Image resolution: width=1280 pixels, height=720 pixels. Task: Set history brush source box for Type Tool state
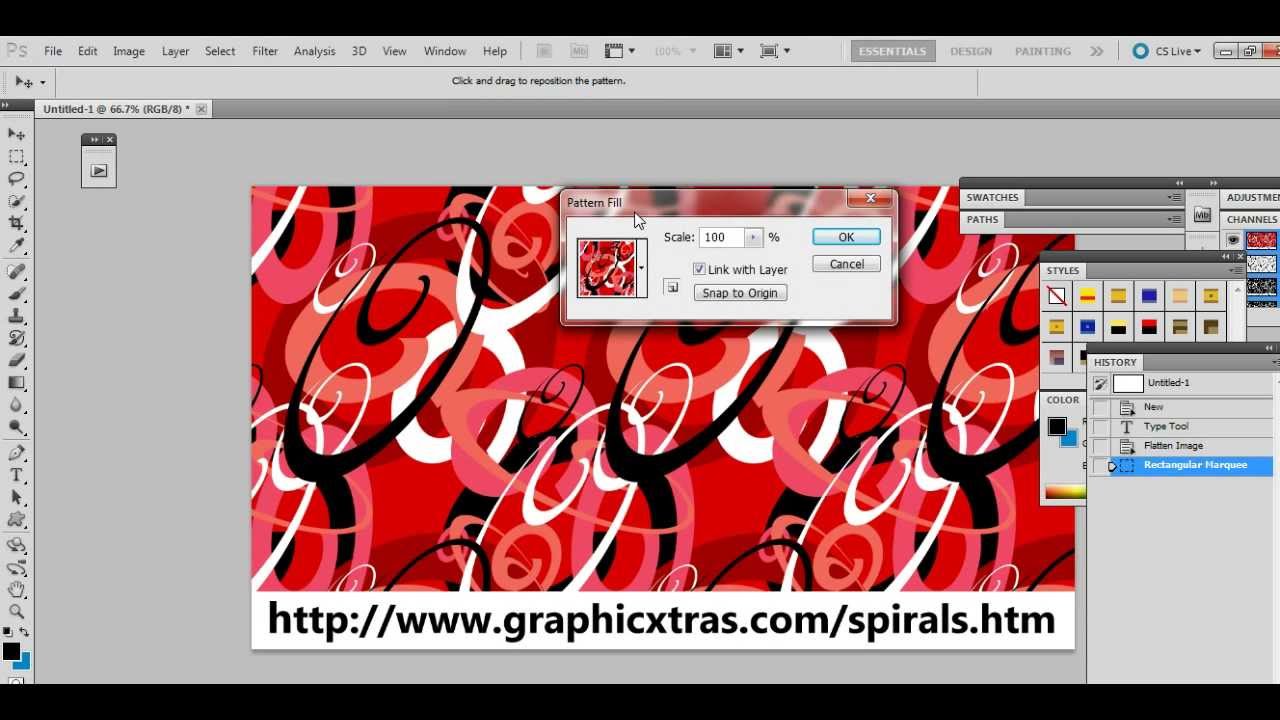click(1101, 427)
